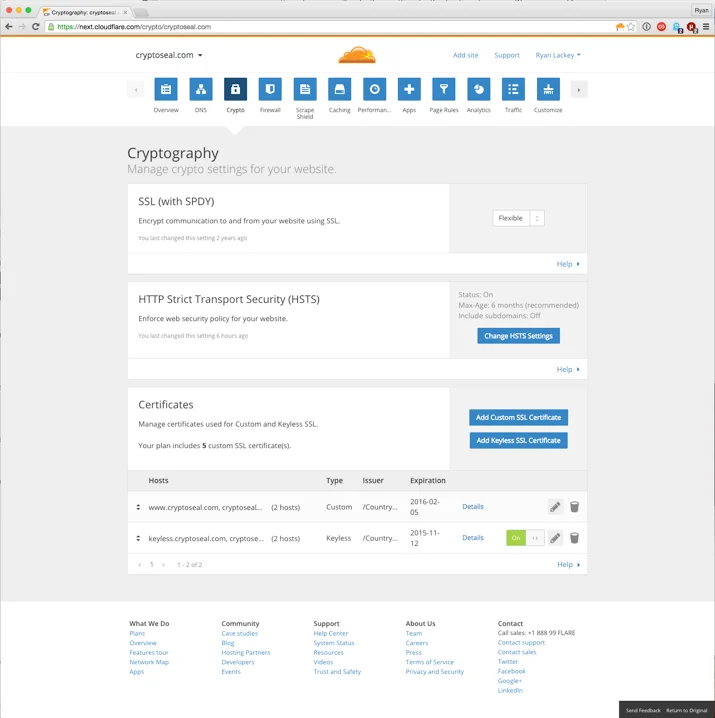Click Add Custom SSL Certificate button
The width and height of the screenshot is (715, 718).
pyautogui.click(x=519, y=417)
